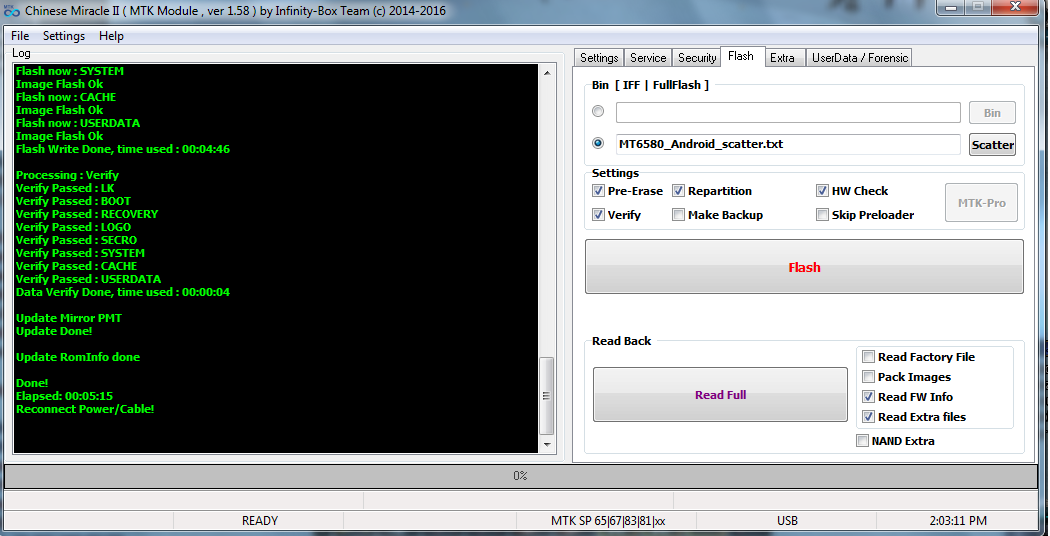Screen dimensions: 1050x536
Task: Click the 'Flash now : SYSTEM' log line
Action: point(70,71)
